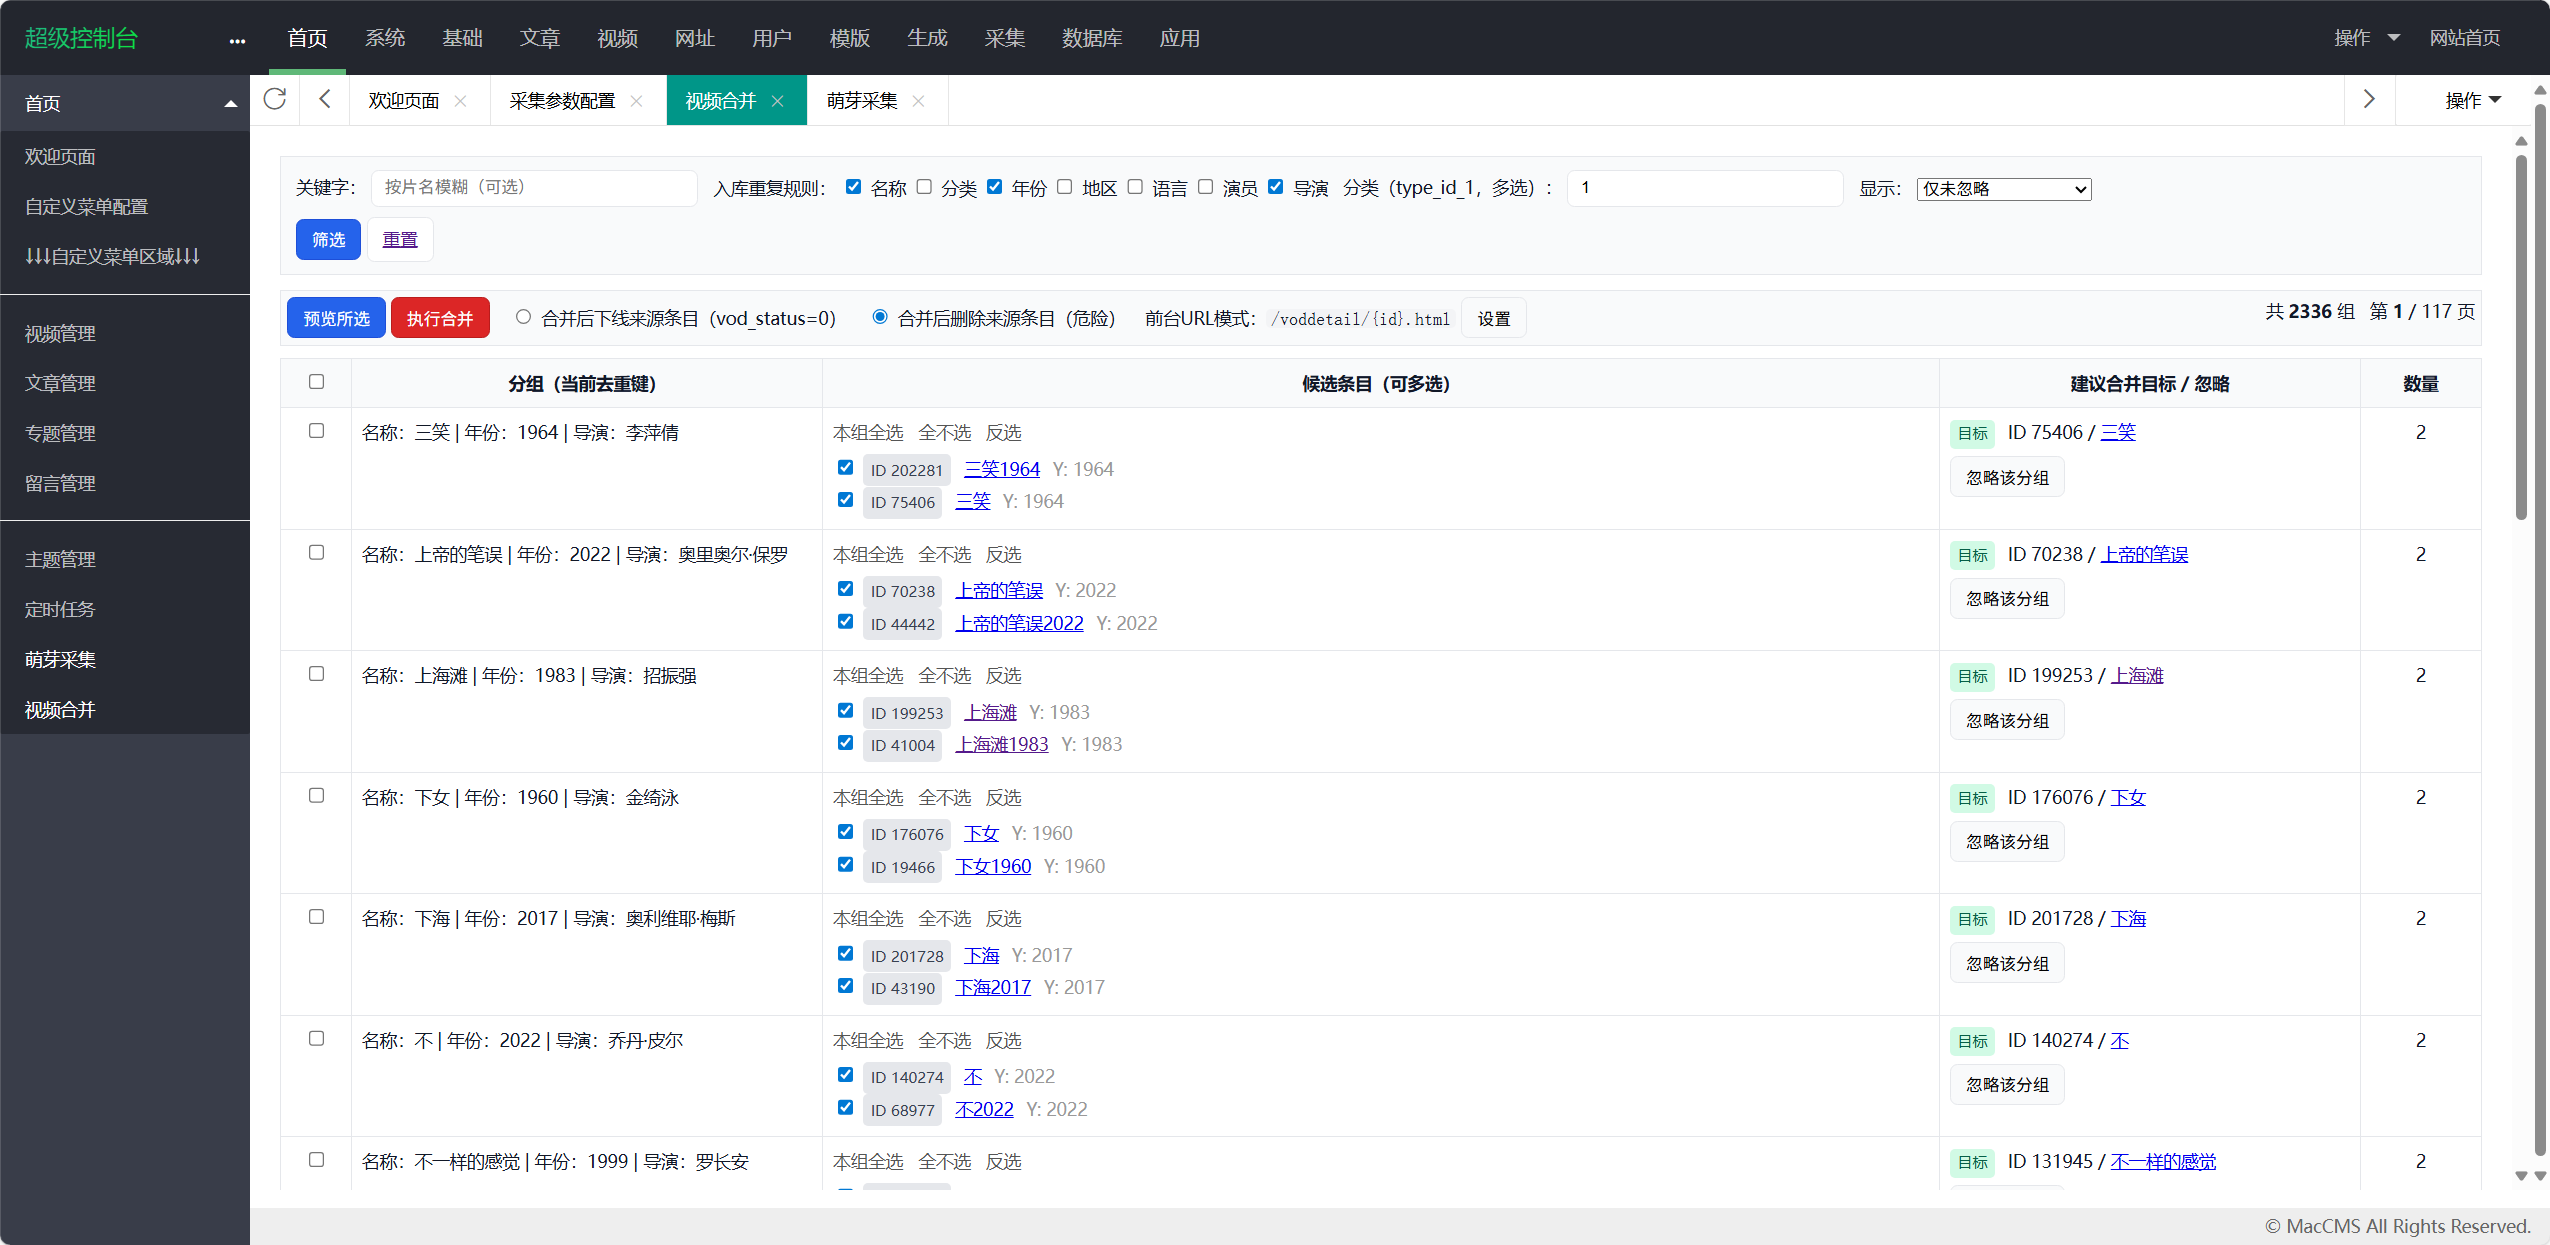The image size is (2550, 1245).
Task: Toggle the 语言 duplicate rule checkbox
Action: 1135,187
